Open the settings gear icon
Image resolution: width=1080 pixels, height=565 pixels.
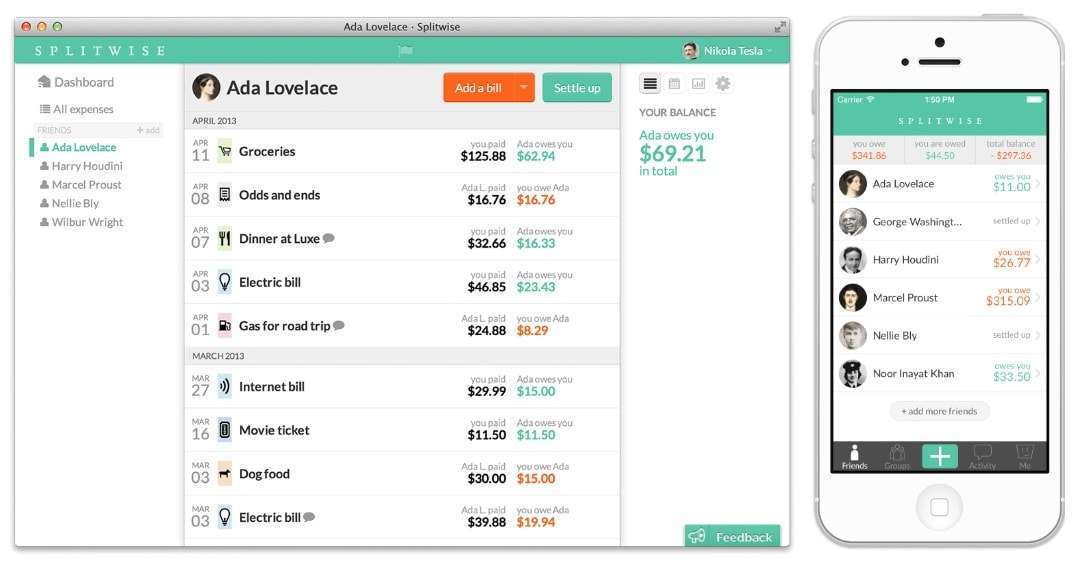(722, 84)
